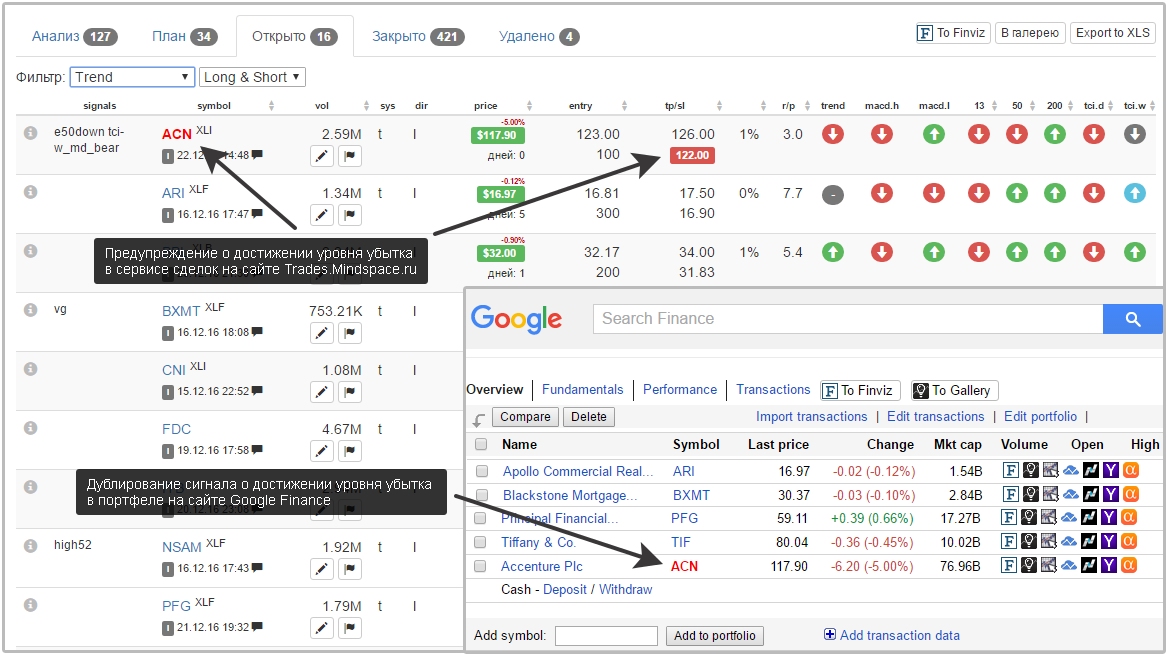The image size is (1167, 654).
Task: Sort table by the vol column arrows
Action: 366,106
